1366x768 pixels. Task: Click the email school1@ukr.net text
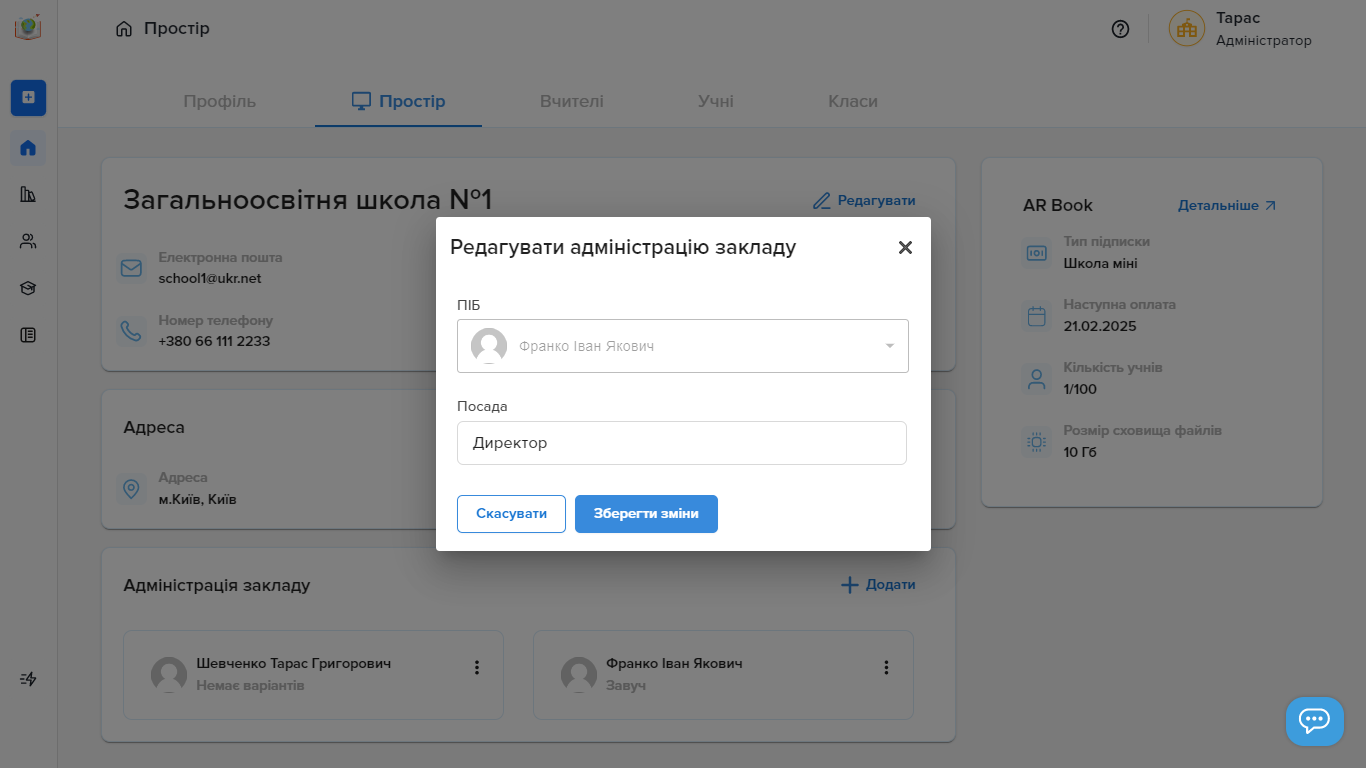[210, 278]
